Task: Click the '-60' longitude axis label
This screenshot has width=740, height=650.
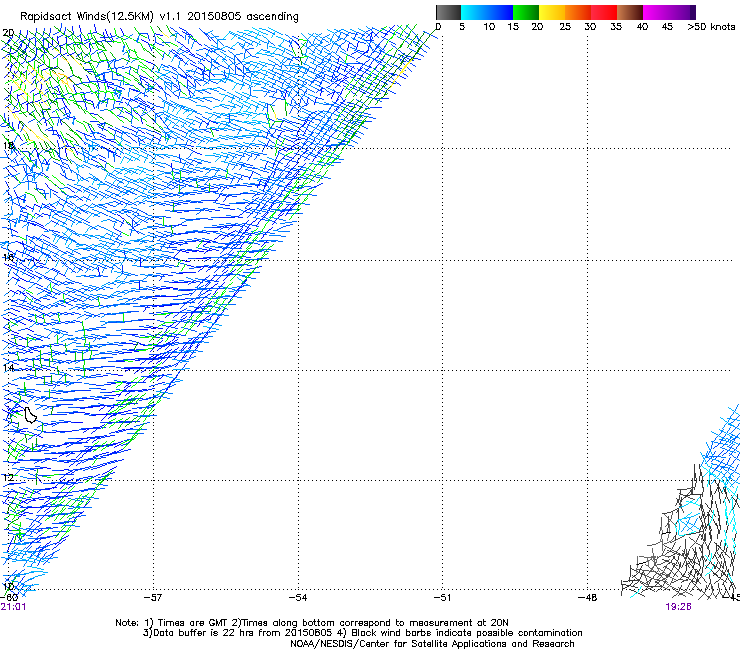Action: point(9,598)
